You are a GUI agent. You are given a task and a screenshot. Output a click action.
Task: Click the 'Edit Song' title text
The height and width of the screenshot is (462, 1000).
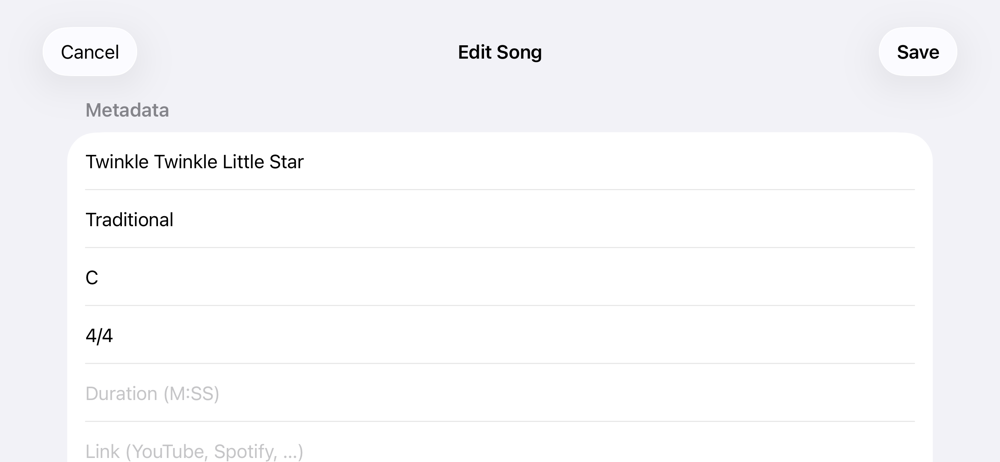[x=500, y=52]
